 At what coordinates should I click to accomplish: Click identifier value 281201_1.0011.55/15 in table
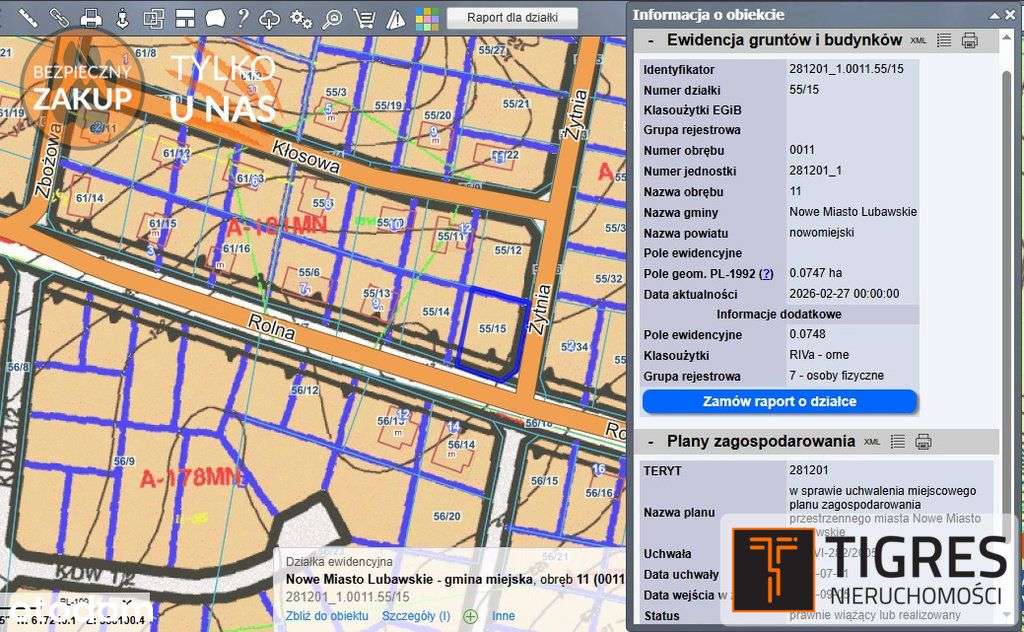pyautogui.click(x=846, y=69)
